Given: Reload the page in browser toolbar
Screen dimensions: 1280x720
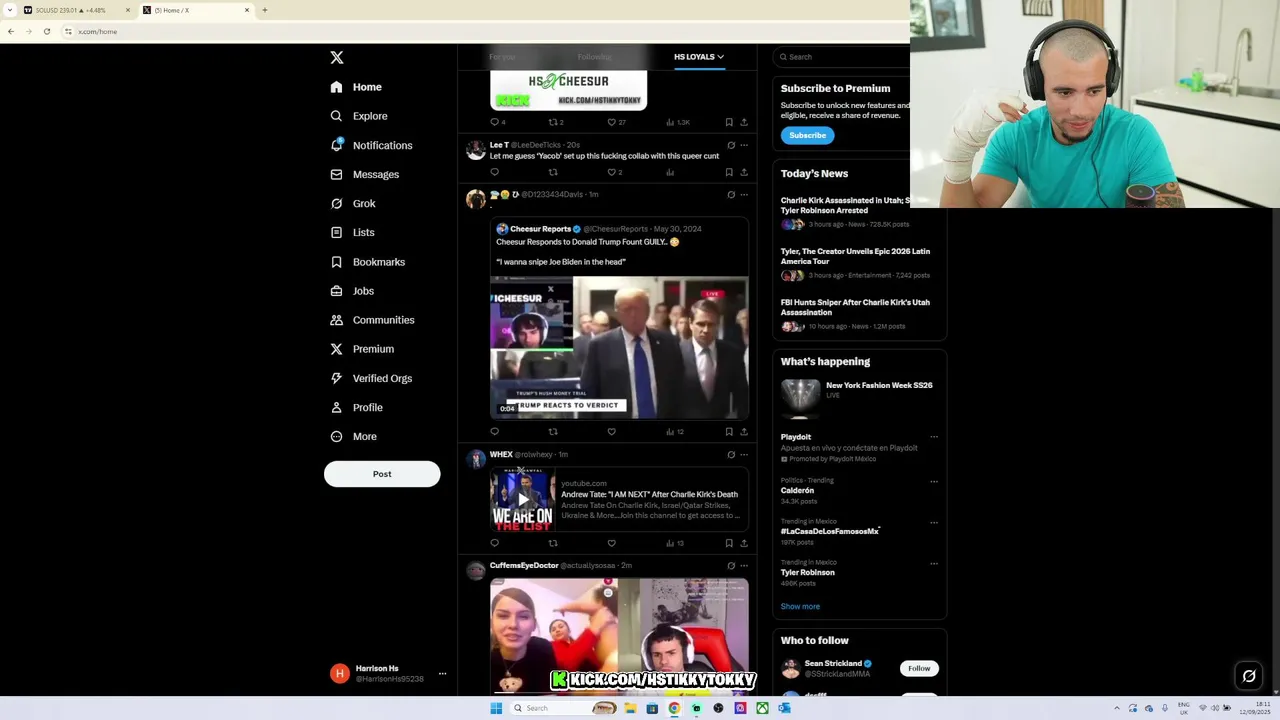Looking at the screenshot, I should click(x=47, y=31).
